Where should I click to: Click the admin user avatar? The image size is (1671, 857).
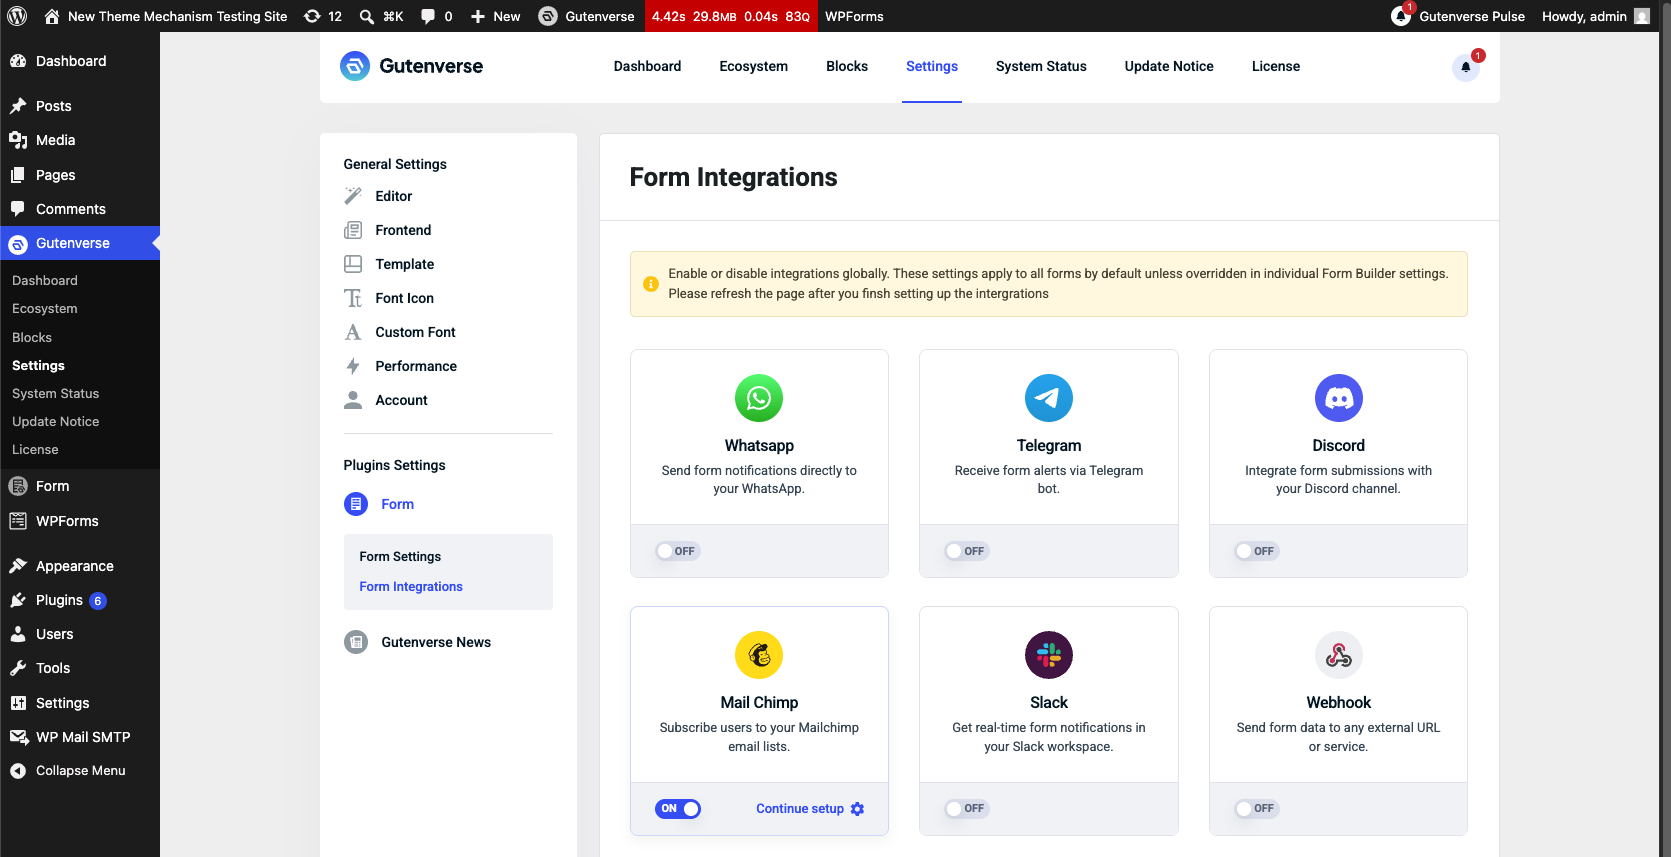tap(1642, 16)
